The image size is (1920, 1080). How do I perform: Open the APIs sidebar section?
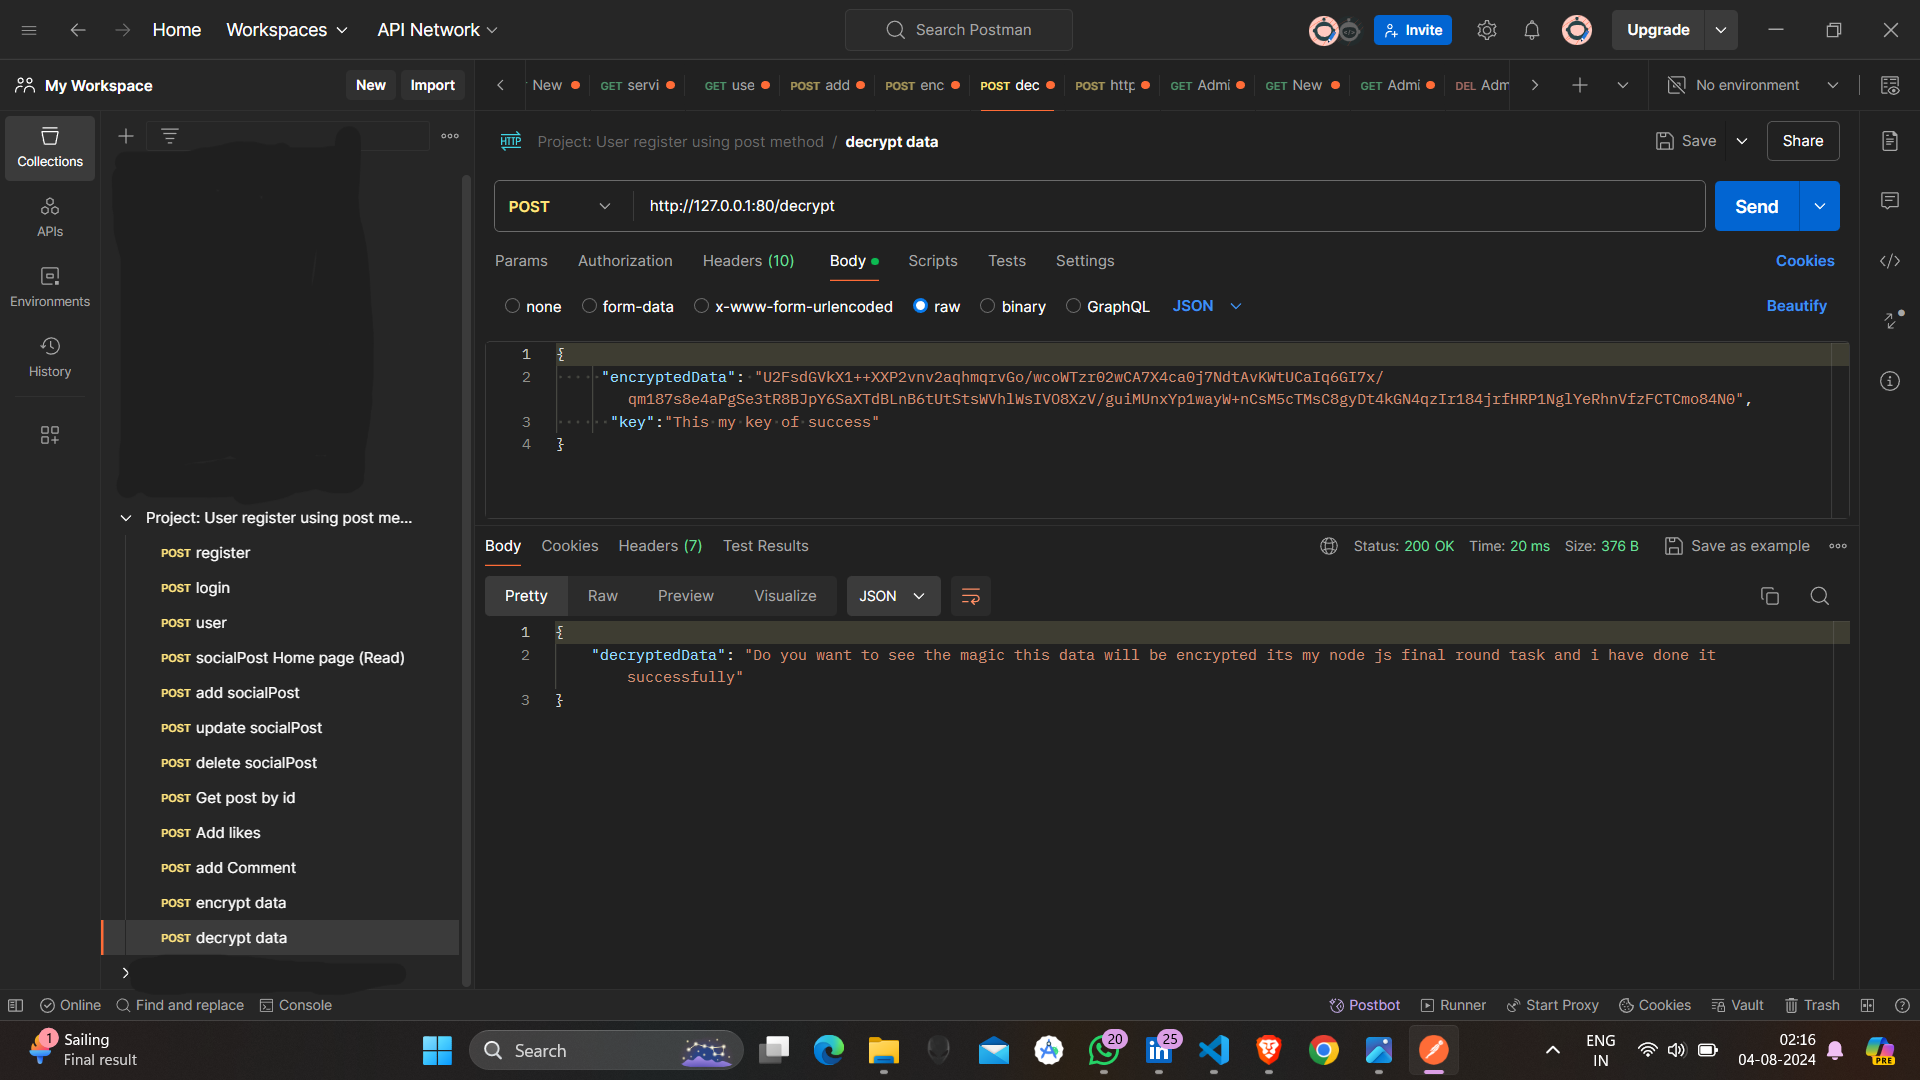point(50,216)
